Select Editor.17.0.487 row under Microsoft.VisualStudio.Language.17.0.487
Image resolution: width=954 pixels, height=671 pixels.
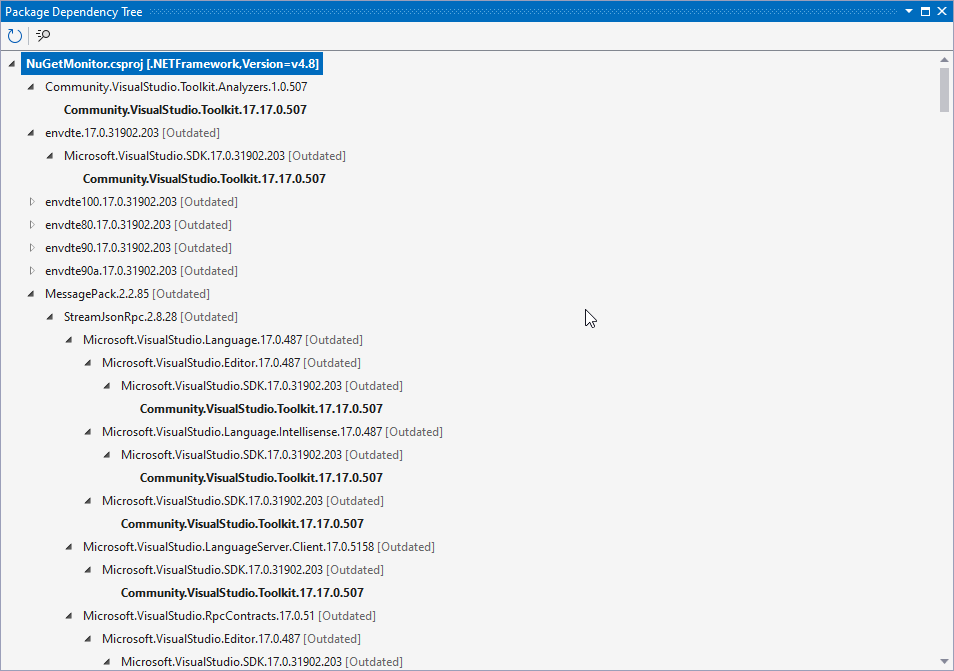coord(231,363)
